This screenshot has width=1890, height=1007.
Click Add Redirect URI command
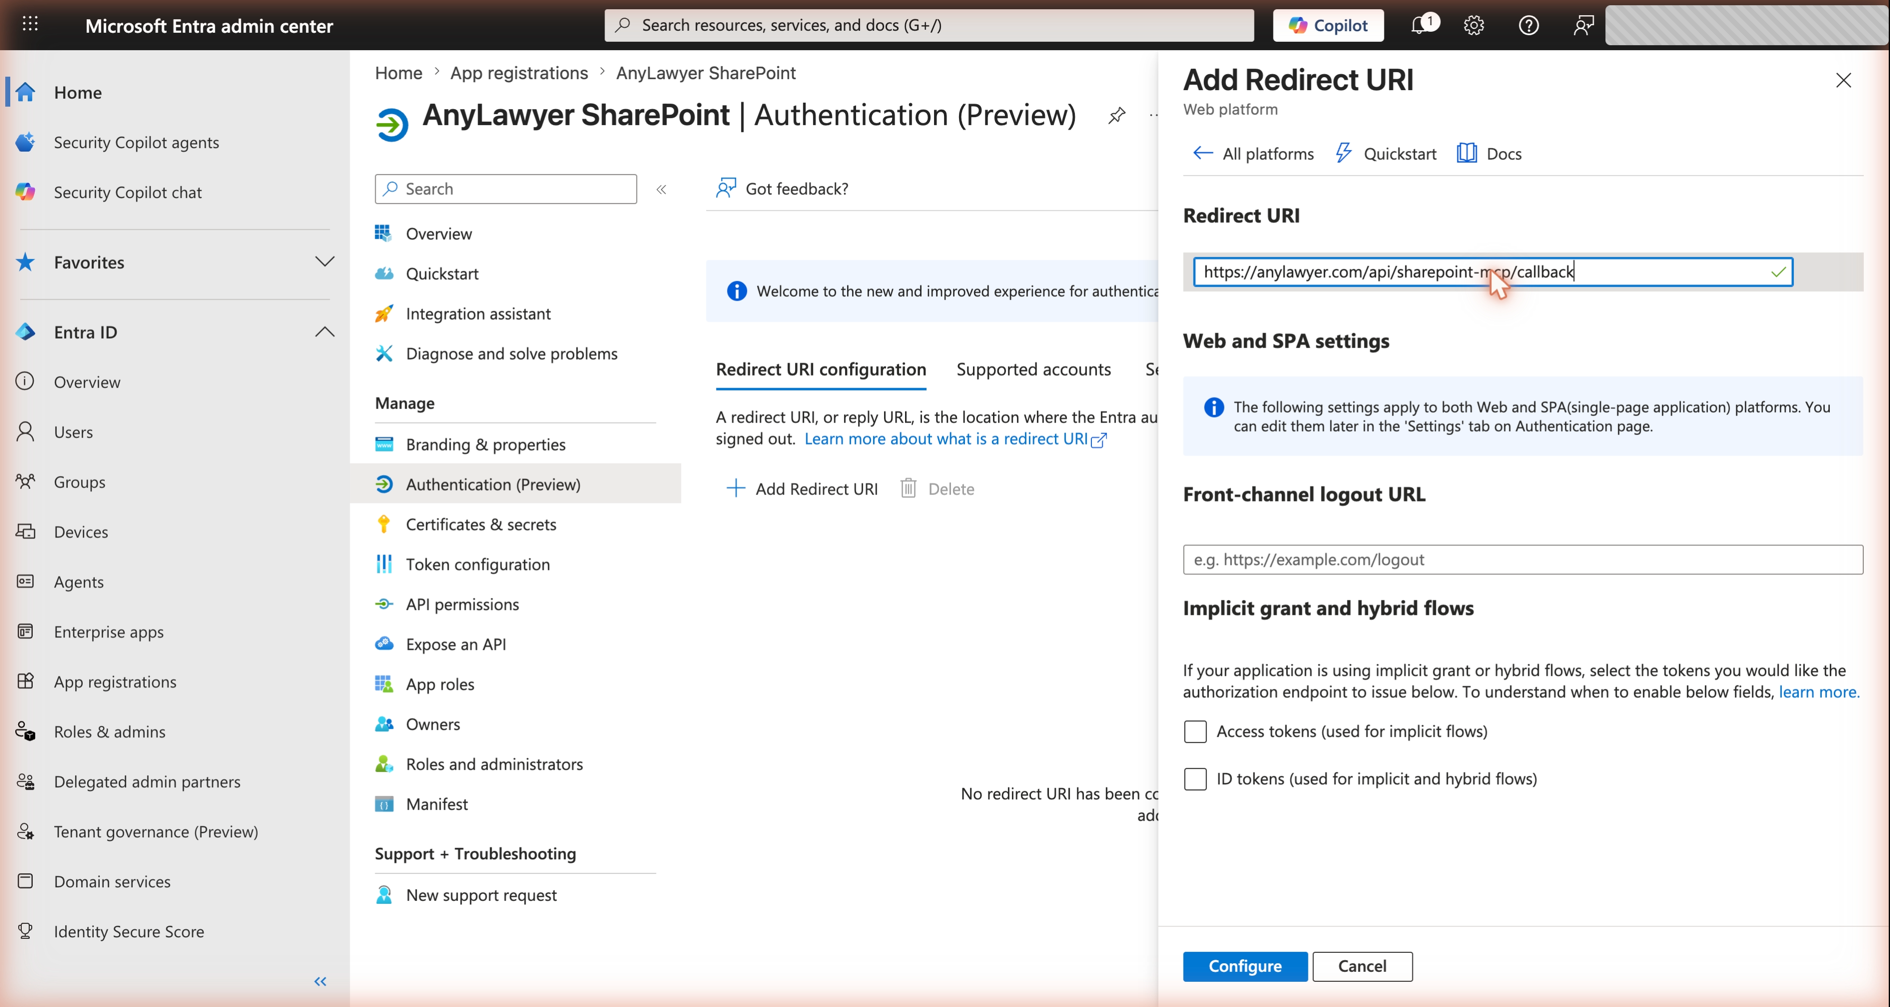coord(801,489)
